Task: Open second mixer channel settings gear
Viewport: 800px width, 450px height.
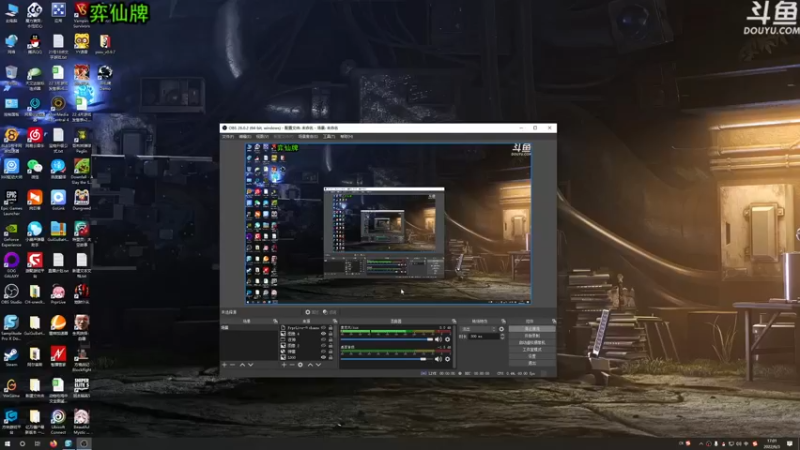Action: (x=447, y=359)
